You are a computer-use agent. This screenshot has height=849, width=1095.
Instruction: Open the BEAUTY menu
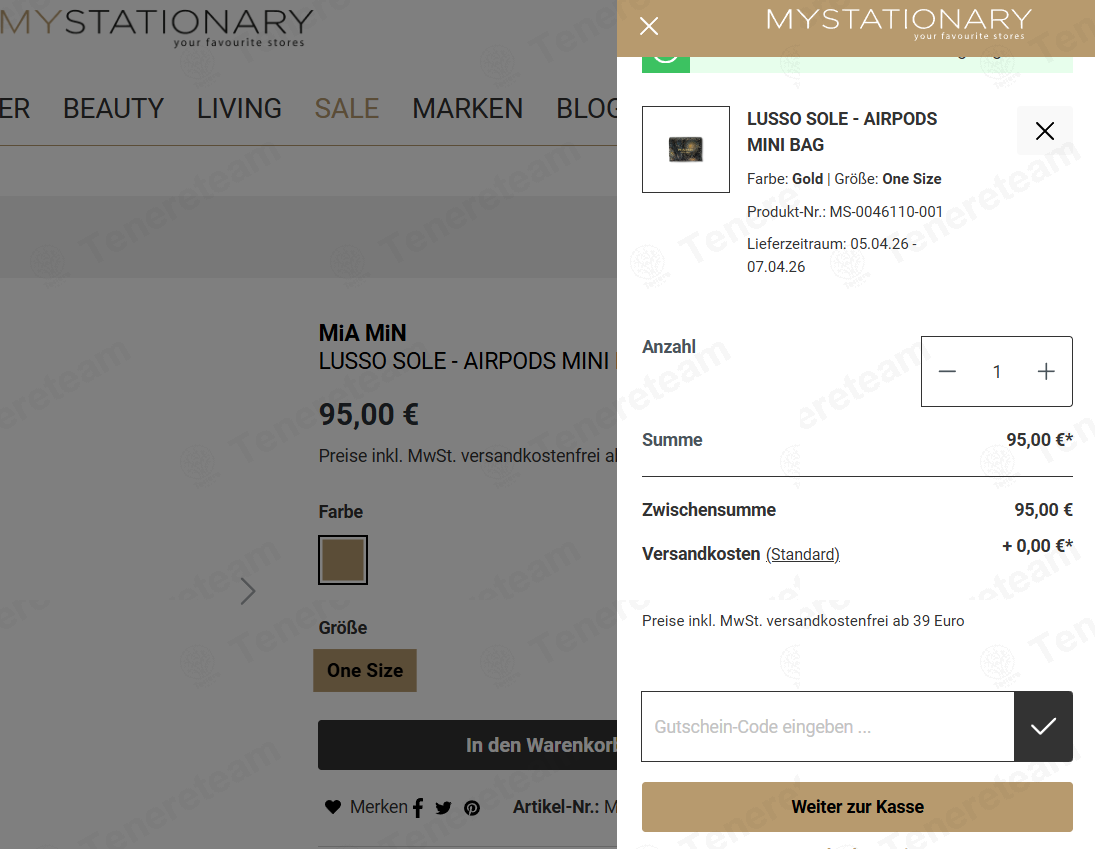pos(113,108)
